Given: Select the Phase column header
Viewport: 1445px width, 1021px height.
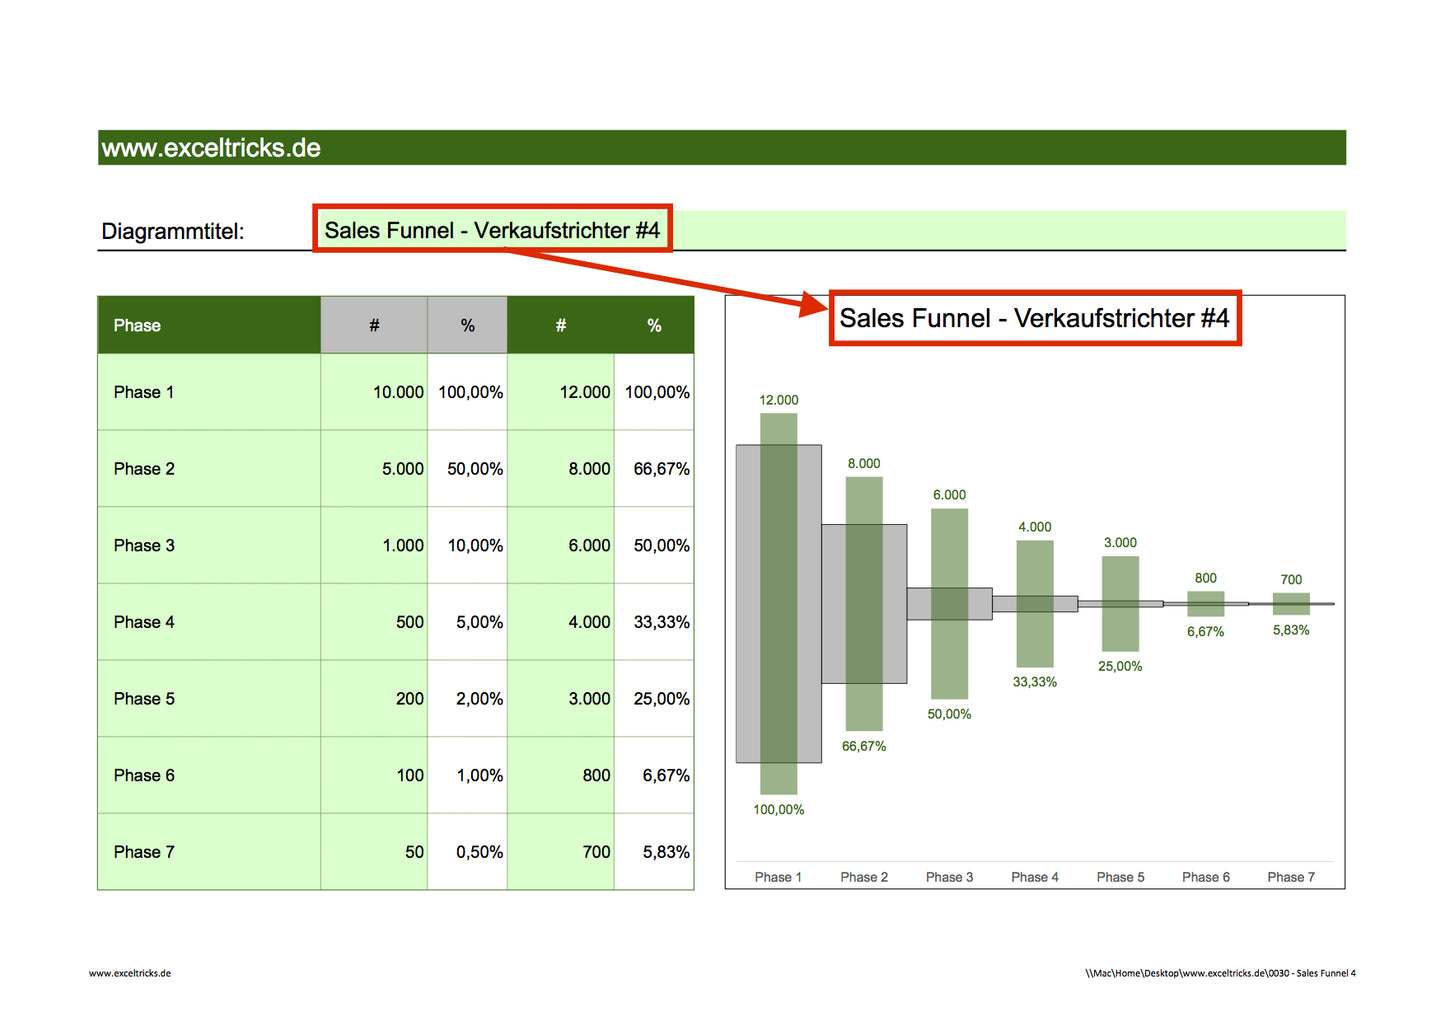Looking at the screenshot, I should coord(137,324).
